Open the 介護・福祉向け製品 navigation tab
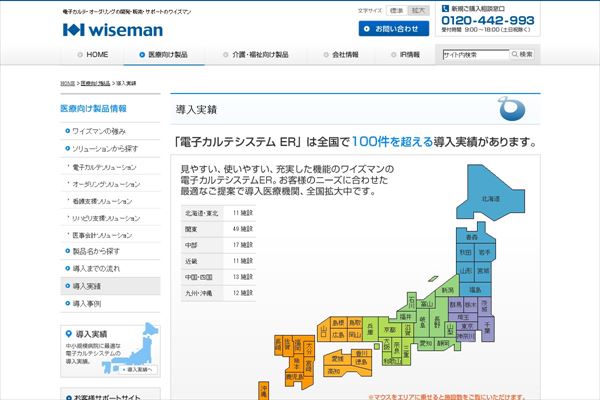 click(x=256, y=55)
